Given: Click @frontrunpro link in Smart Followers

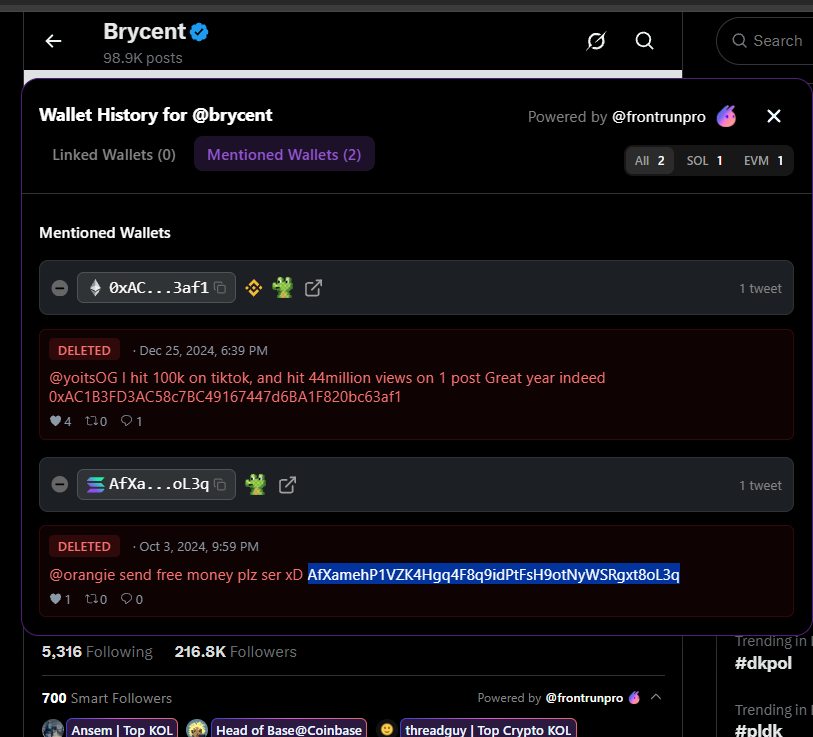Looking at the screenshot, I should (x=584, y=698).
